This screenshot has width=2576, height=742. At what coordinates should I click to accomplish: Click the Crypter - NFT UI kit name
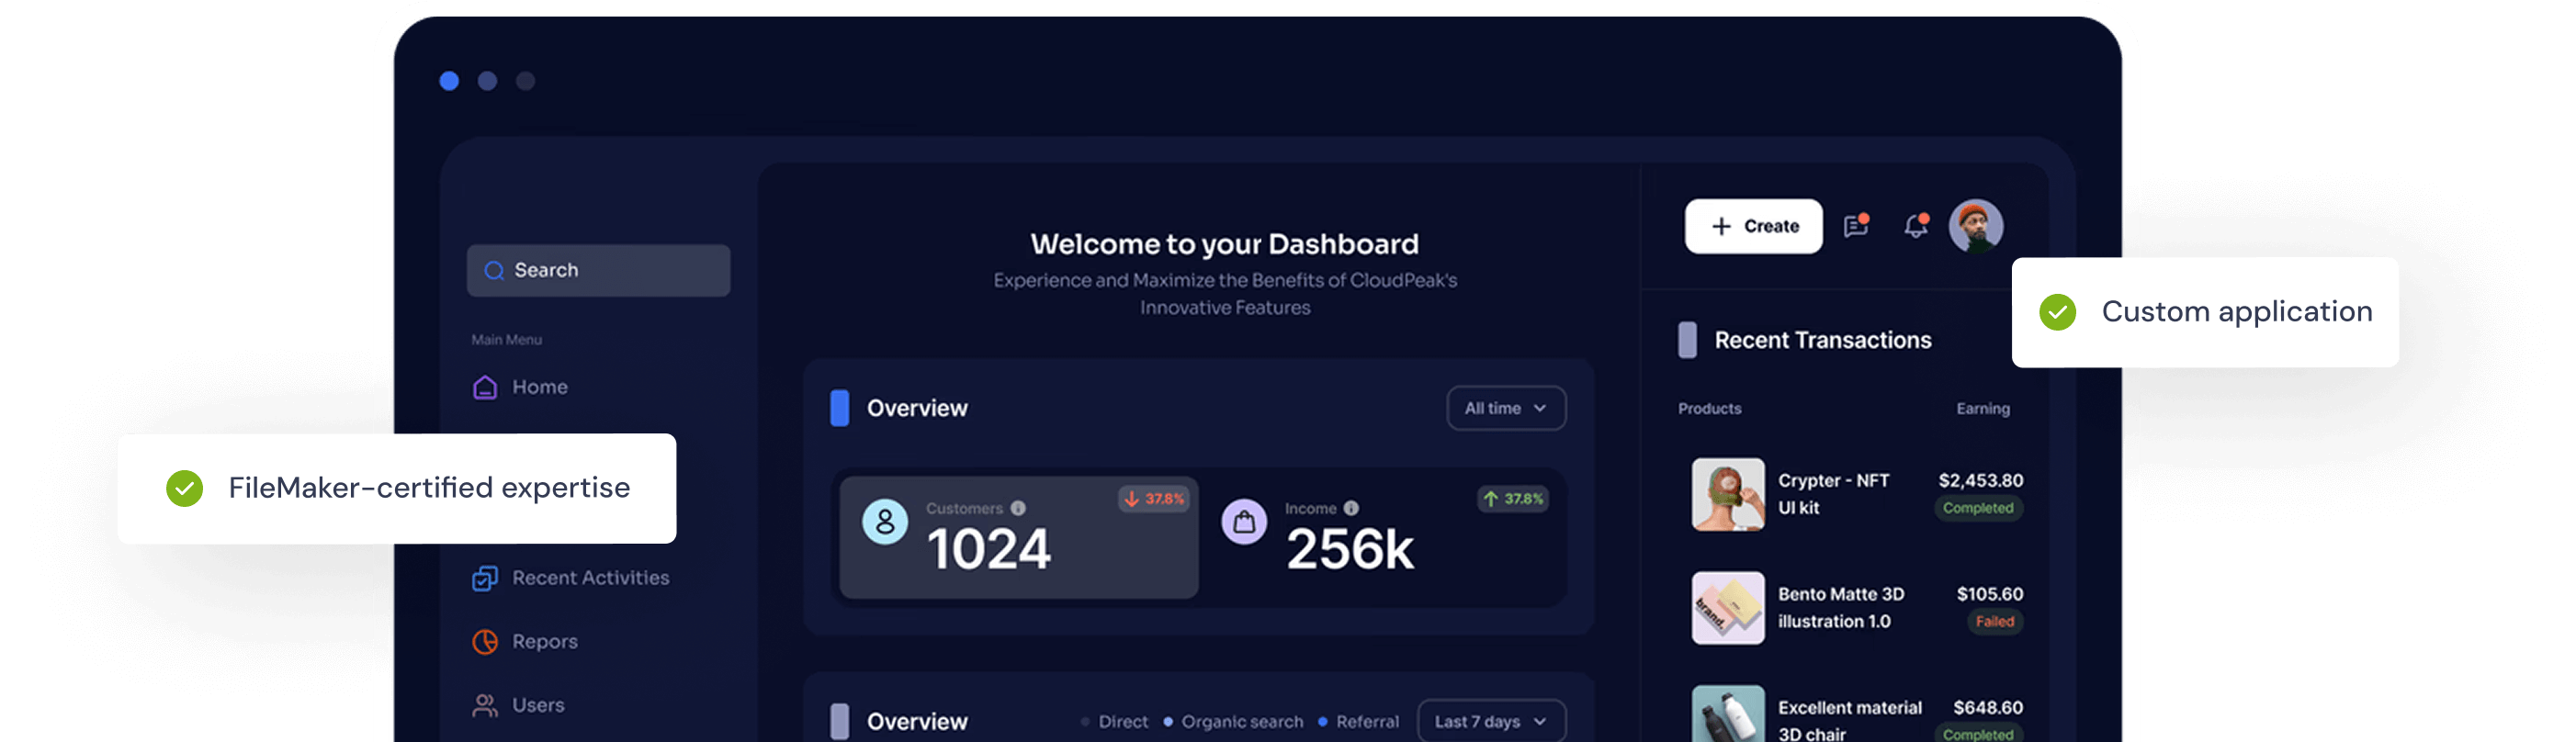pyautogui.click(x=1833, y=494)
